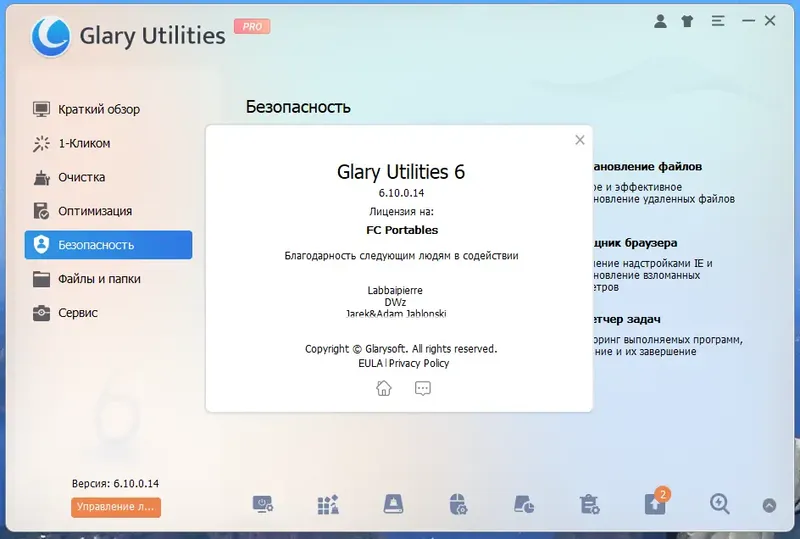Viewport: 800px width, 539px height.
Task: Open the feedback chat bubble icon
Action: pyautogui.click(x=422, y=388)
